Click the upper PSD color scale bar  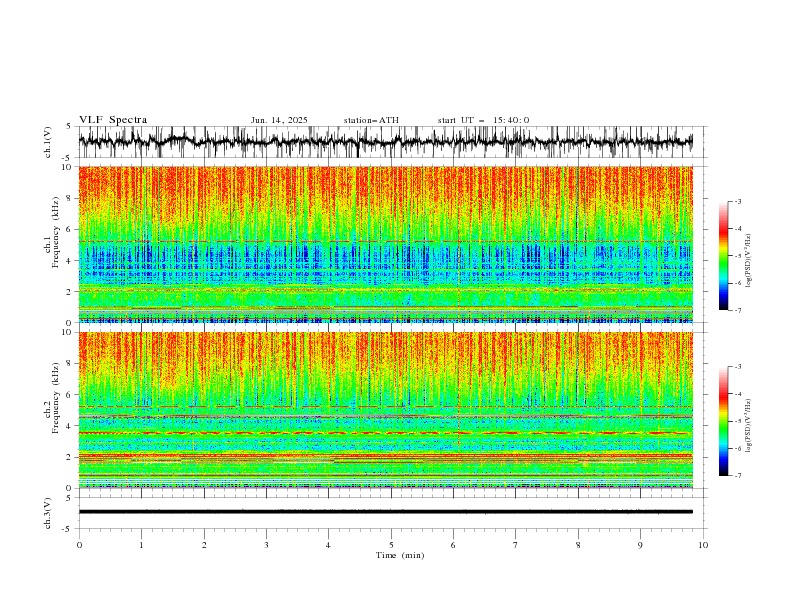pos(723,256)
